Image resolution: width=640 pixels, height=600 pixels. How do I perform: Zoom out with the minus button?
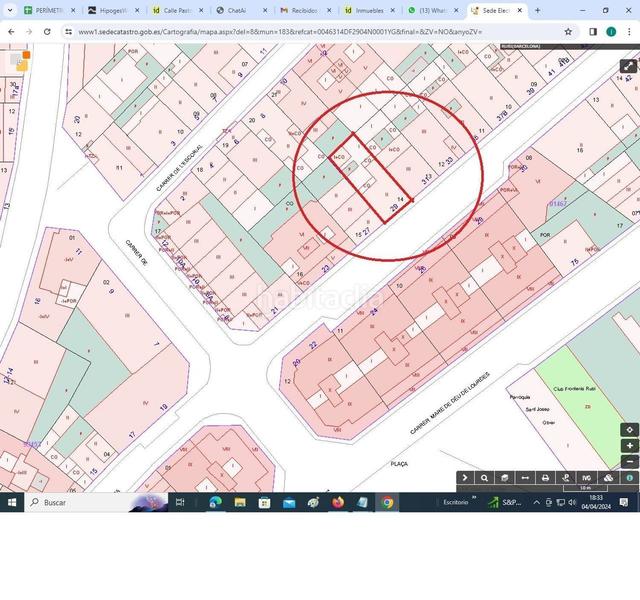629,461
